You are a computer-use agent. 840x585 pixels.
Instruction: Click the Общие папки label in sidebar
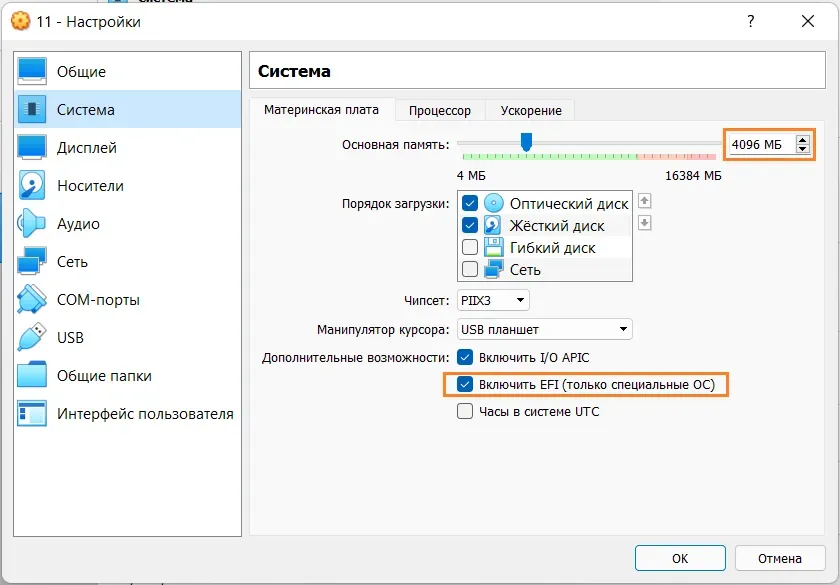coord(104,376)
